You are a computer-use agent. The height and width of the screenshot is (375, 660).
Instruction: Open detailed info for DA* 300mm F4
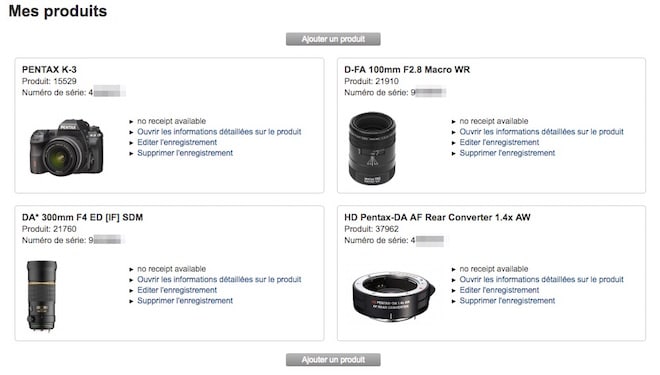pyautogui.click(x=219, y=279)
